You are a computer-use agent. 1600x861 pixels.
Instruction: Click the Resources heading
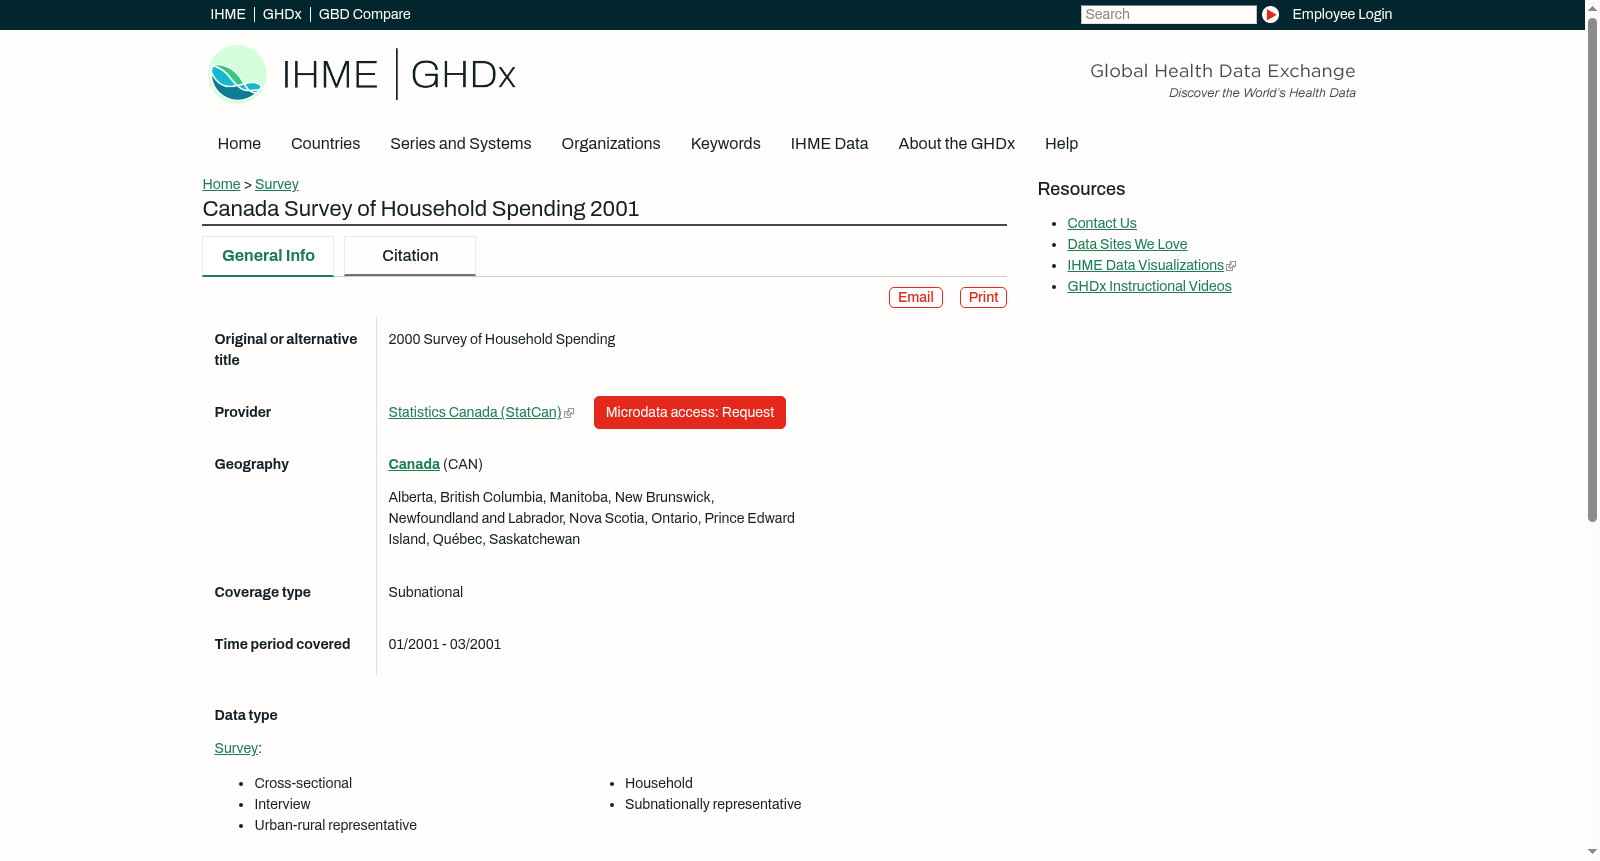tap(1081, 189)
